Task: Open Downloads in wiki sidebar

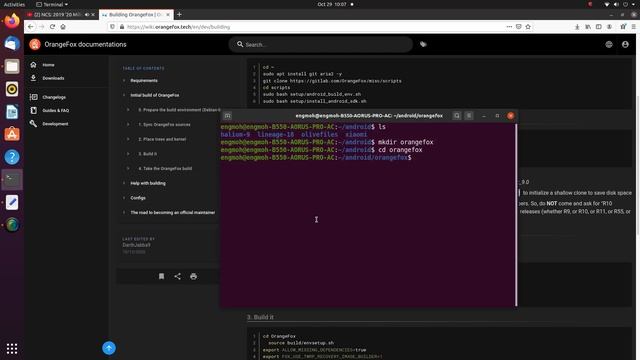Action: (53, 78)
